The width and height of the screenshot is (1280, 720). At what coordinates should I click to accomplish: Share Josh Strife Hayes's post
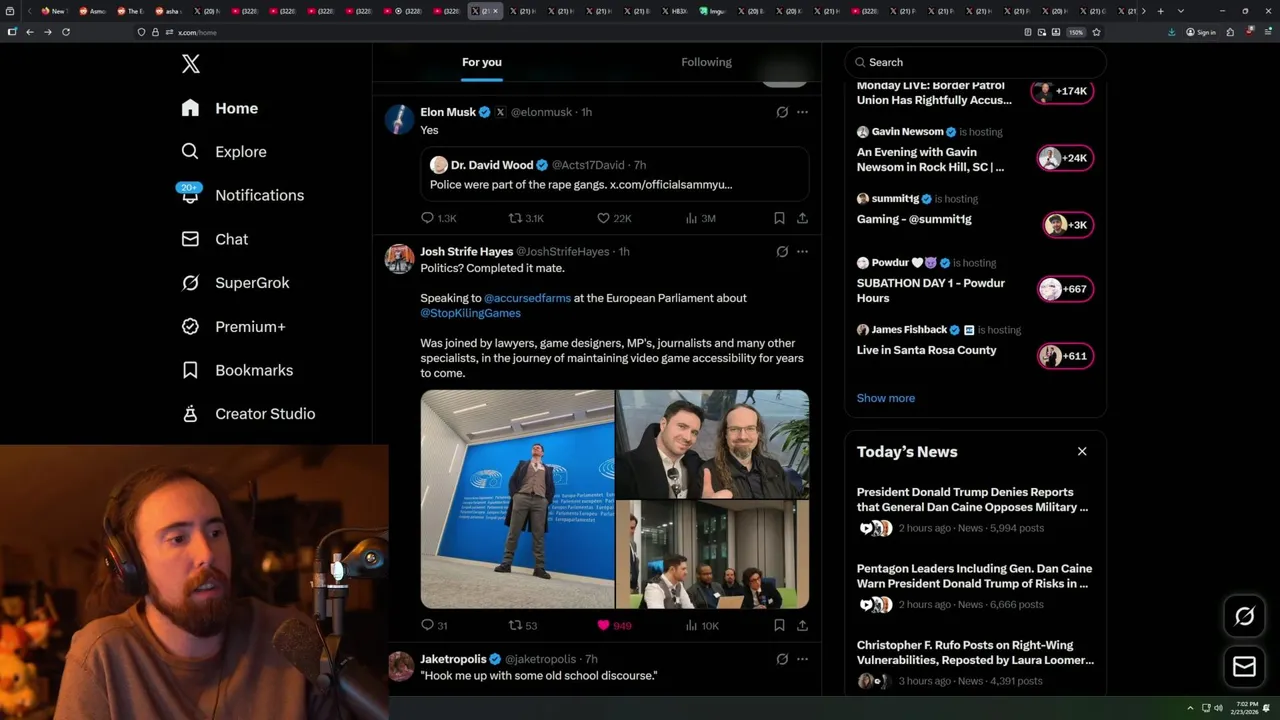click(x=802, y=625)
